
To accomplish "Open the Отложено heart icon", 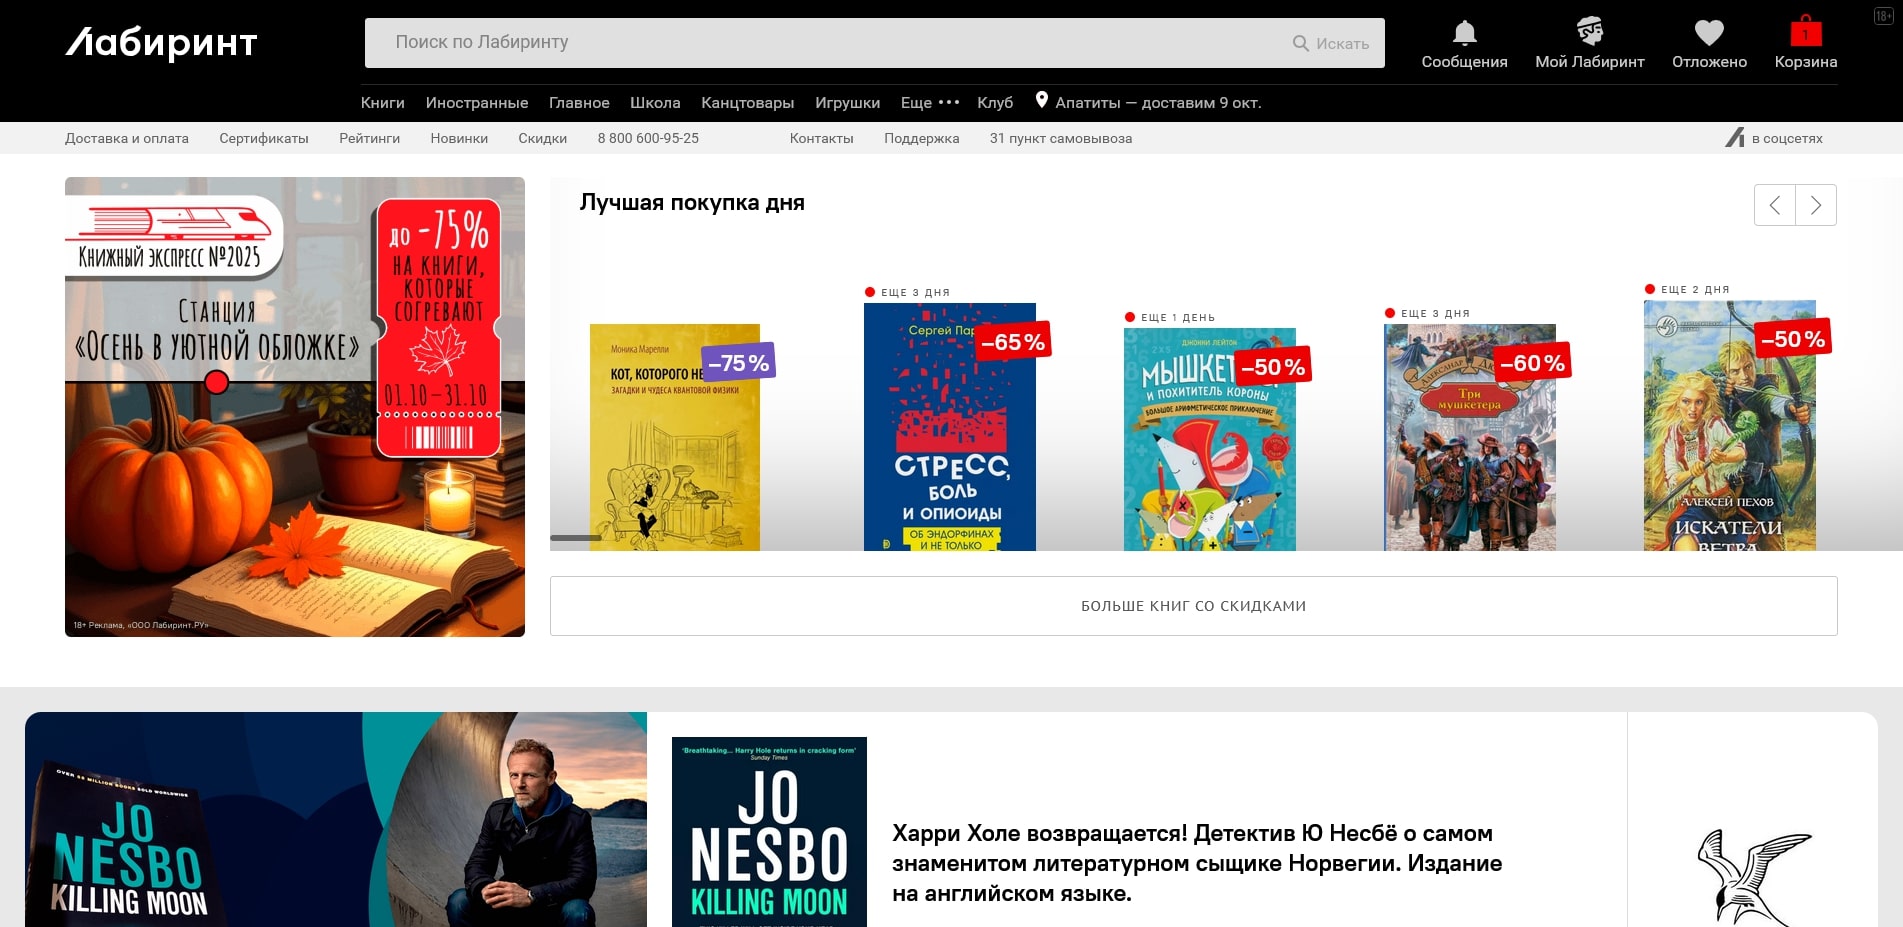I will (1709, 34).
